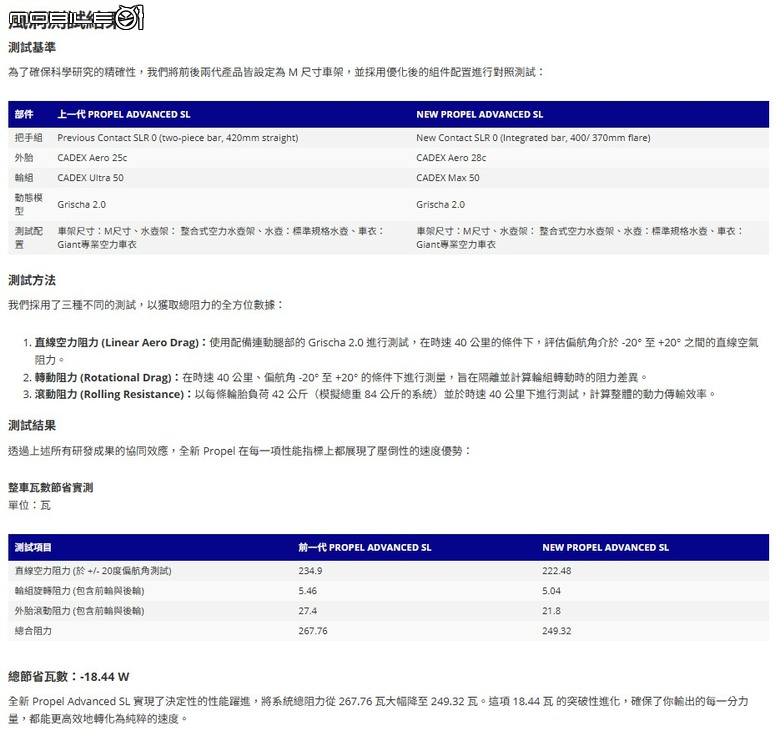Click the 249.32 total in the results table
Image resolution: width=780 pixels, height=731 pixels.
tap(557, 630)
